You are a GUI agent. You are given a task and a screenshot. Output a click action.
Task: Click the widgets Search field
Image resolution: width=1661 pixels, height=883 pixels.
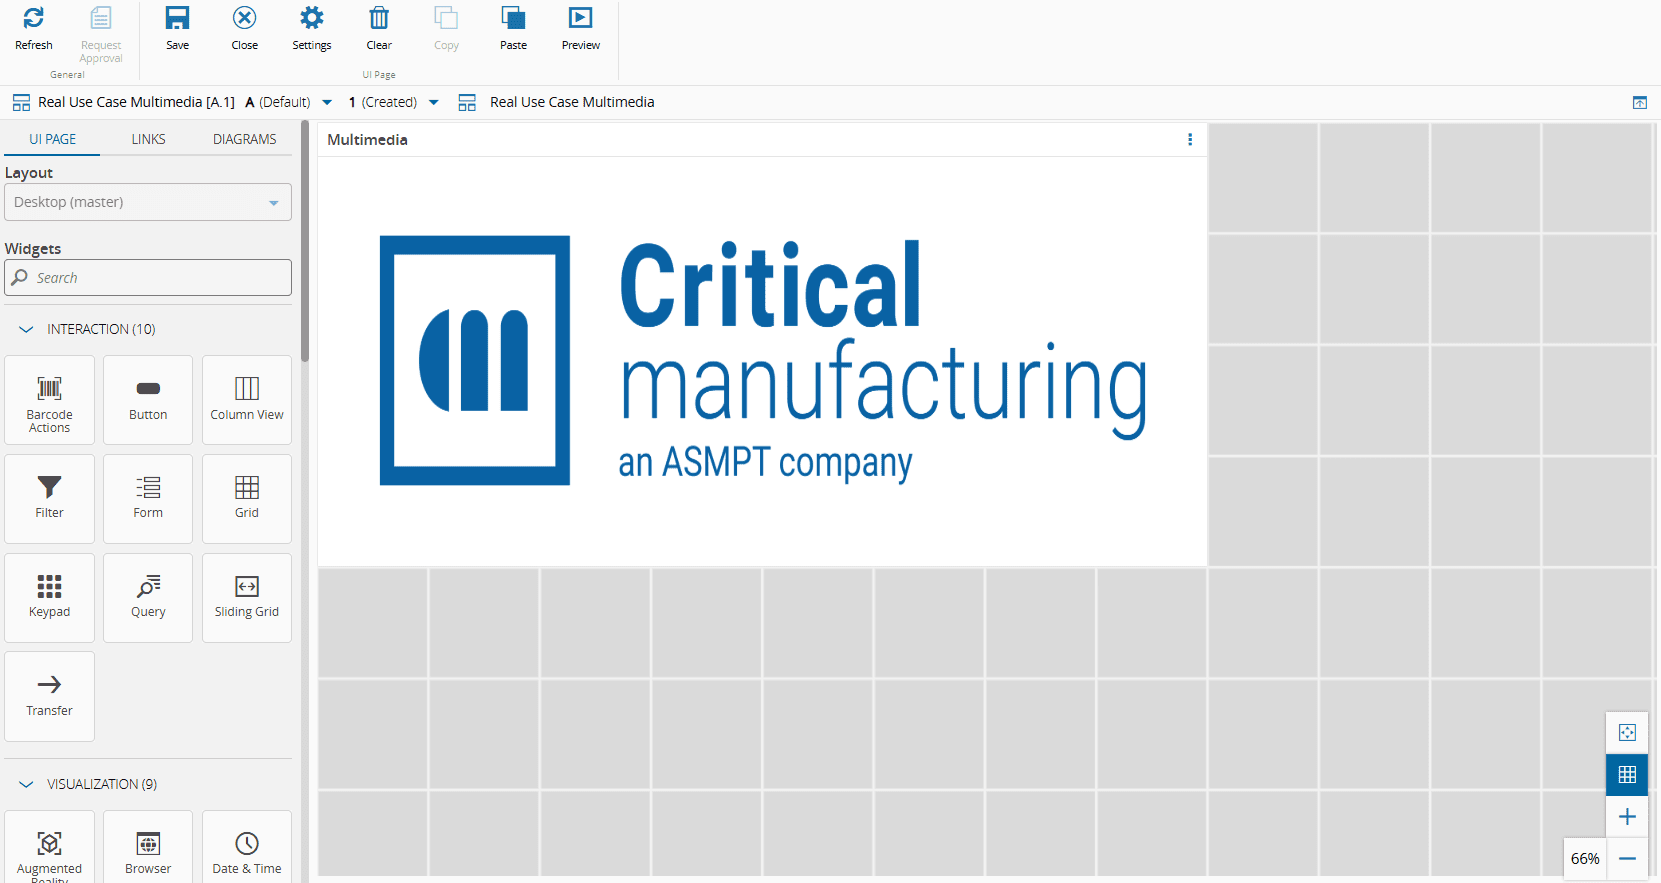[148, 278]
